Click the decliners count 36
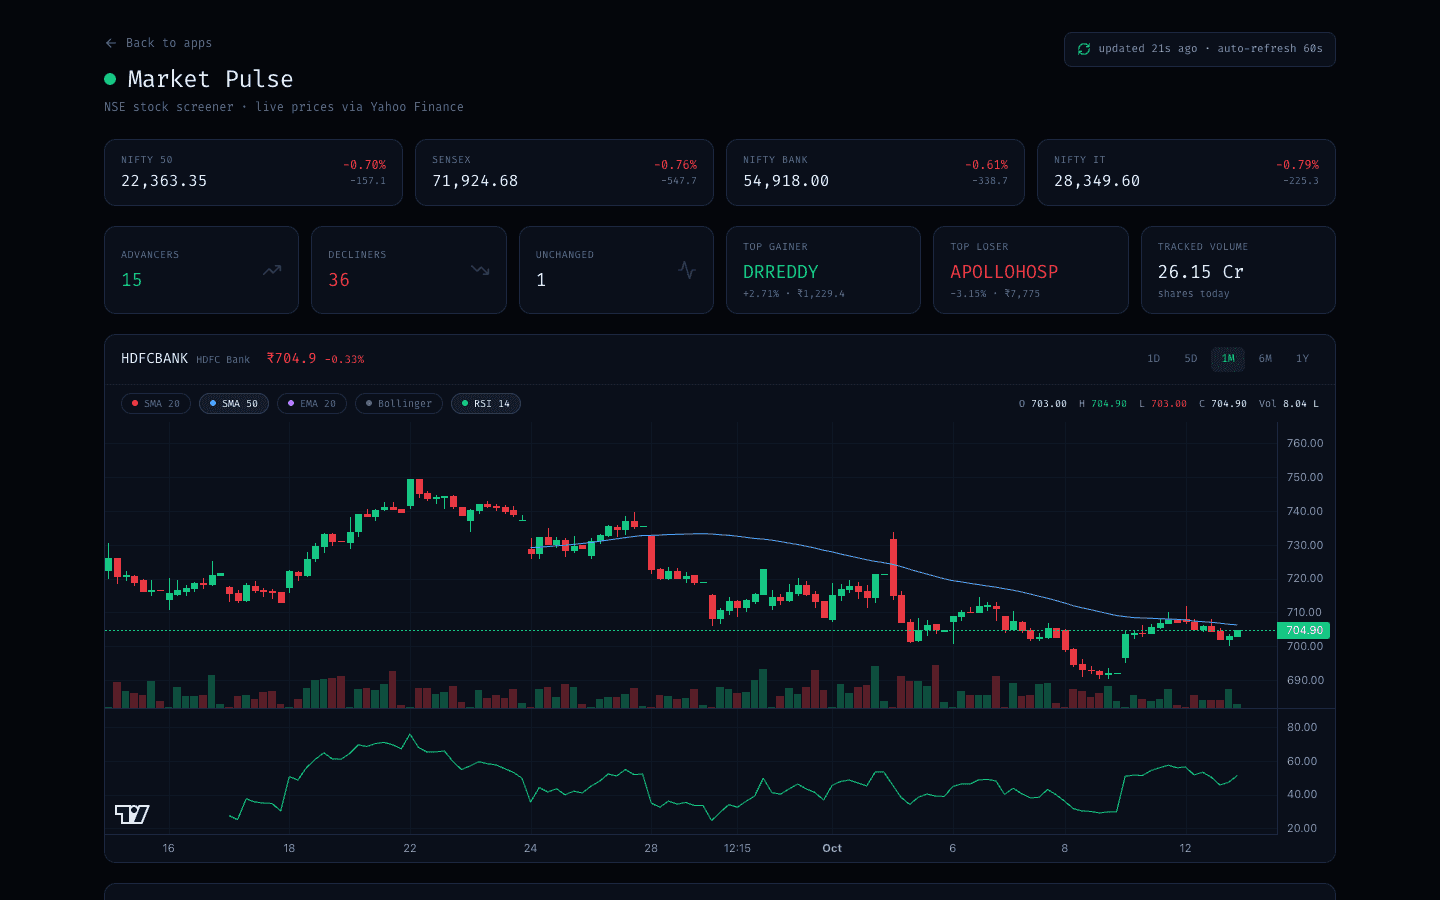This screenshot has width=1440, height=900. click(339, 280)
